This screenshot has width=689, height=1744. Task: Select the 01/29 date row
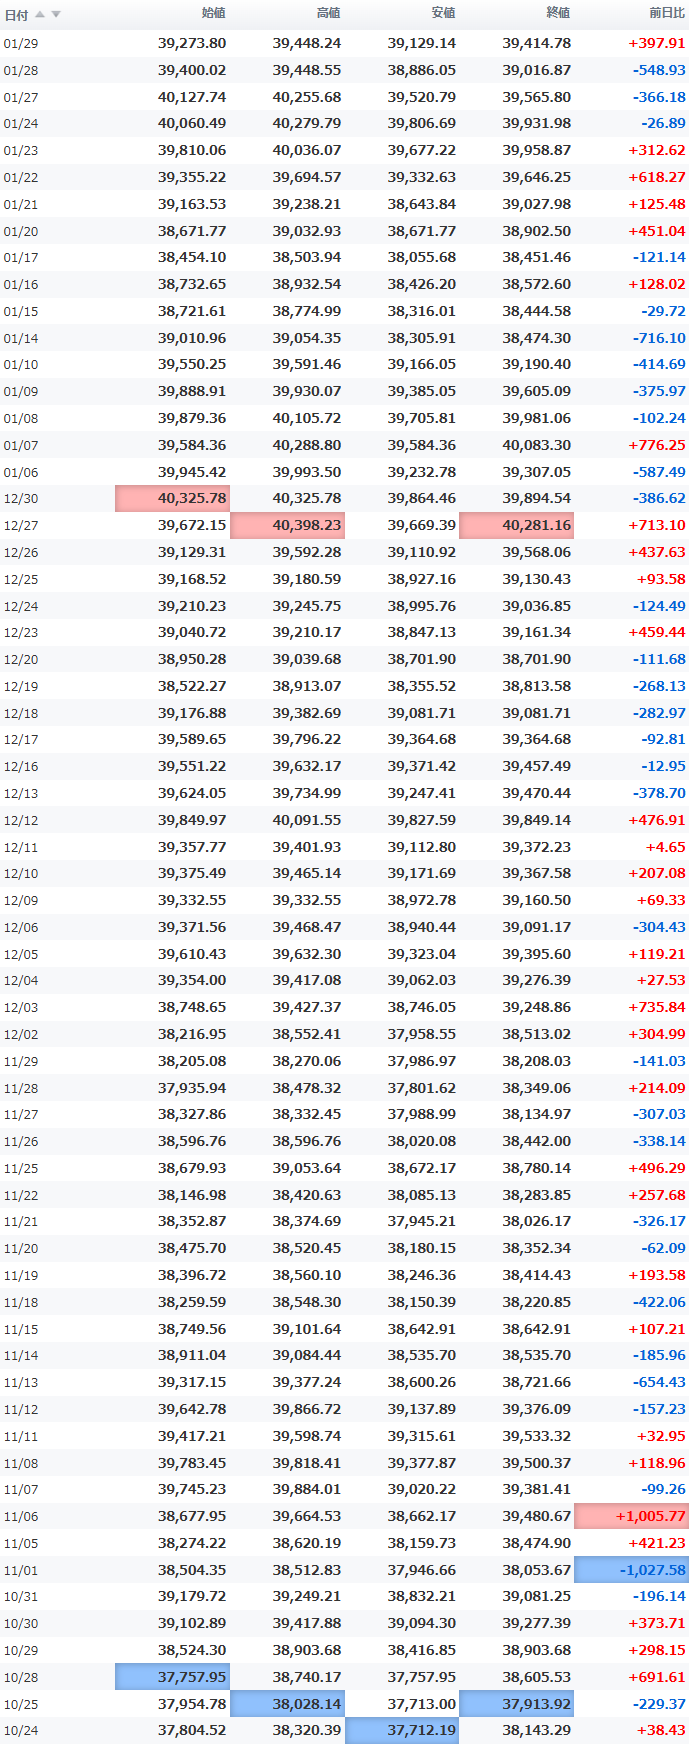tap(344, 44)
